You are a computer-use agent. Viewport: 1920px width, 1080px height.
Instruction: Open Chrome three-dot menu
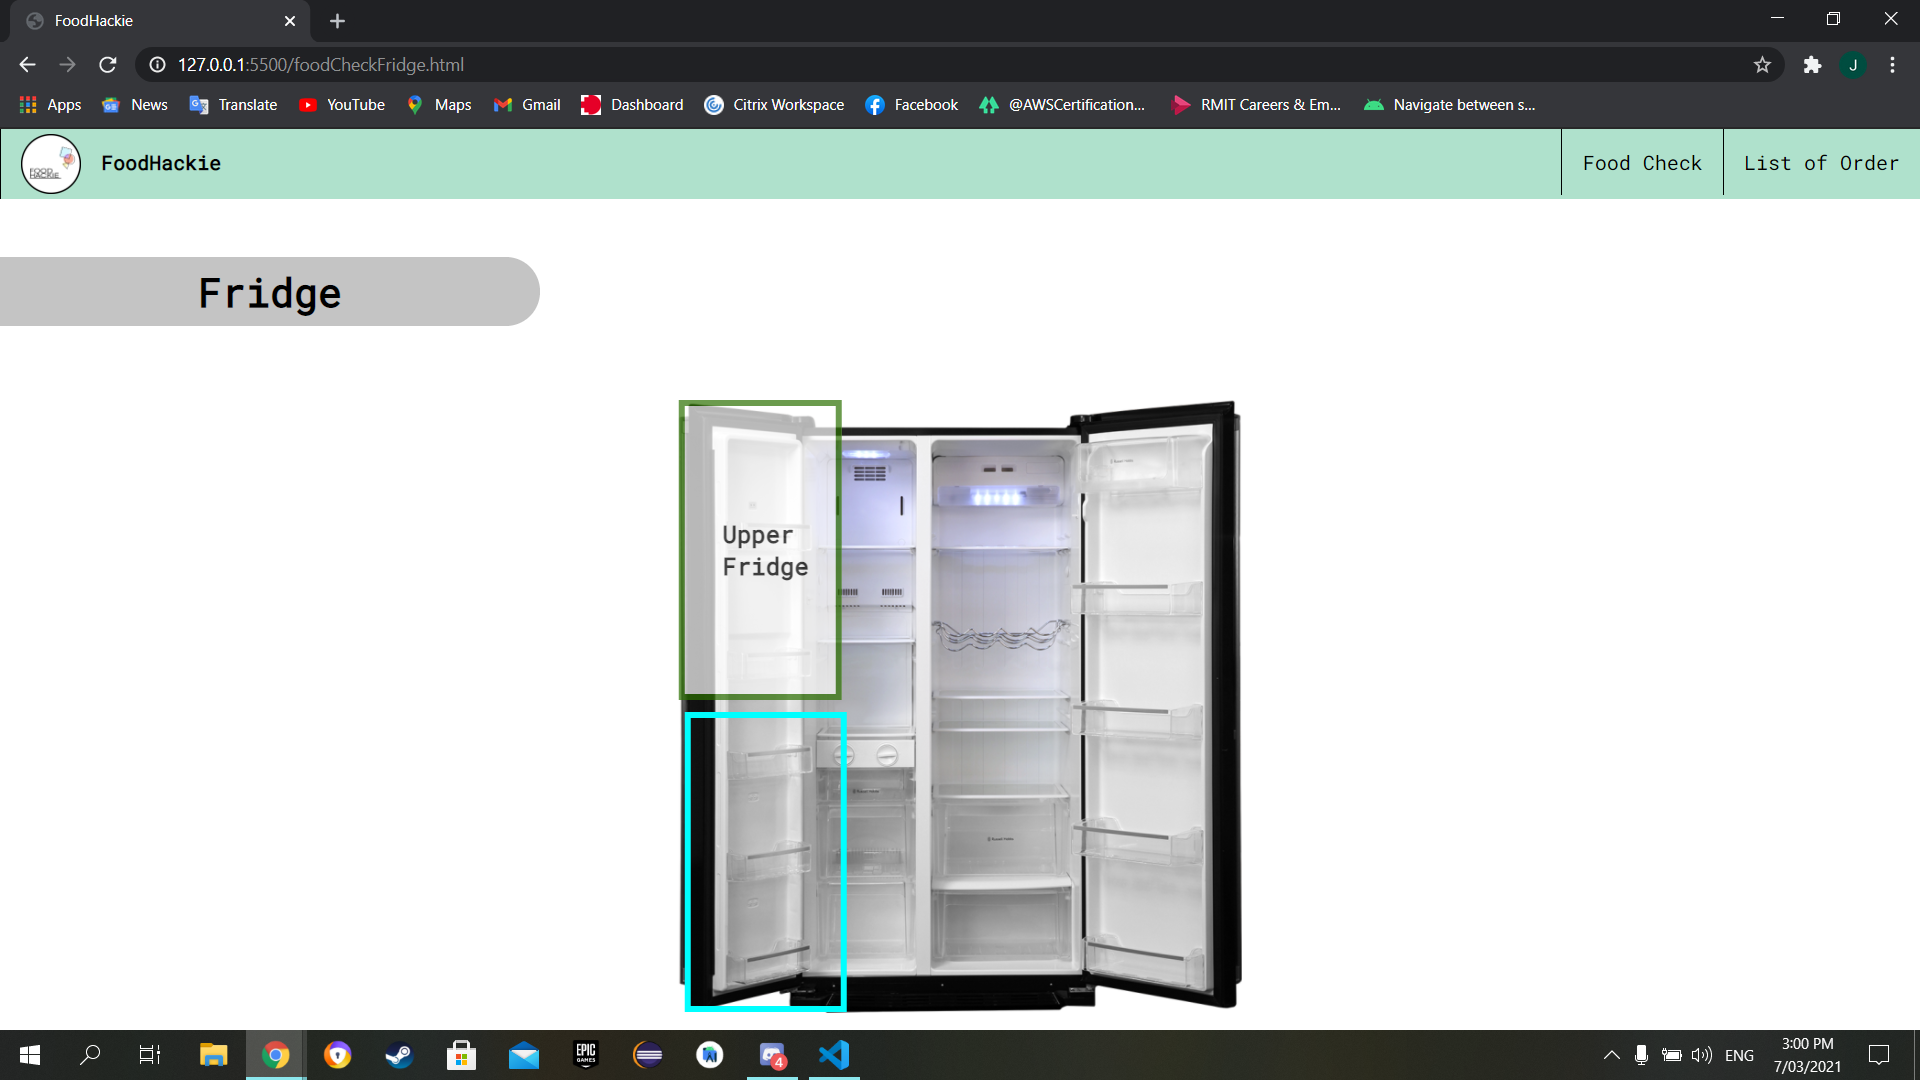pyautogui.click(x=1892, y=65)
